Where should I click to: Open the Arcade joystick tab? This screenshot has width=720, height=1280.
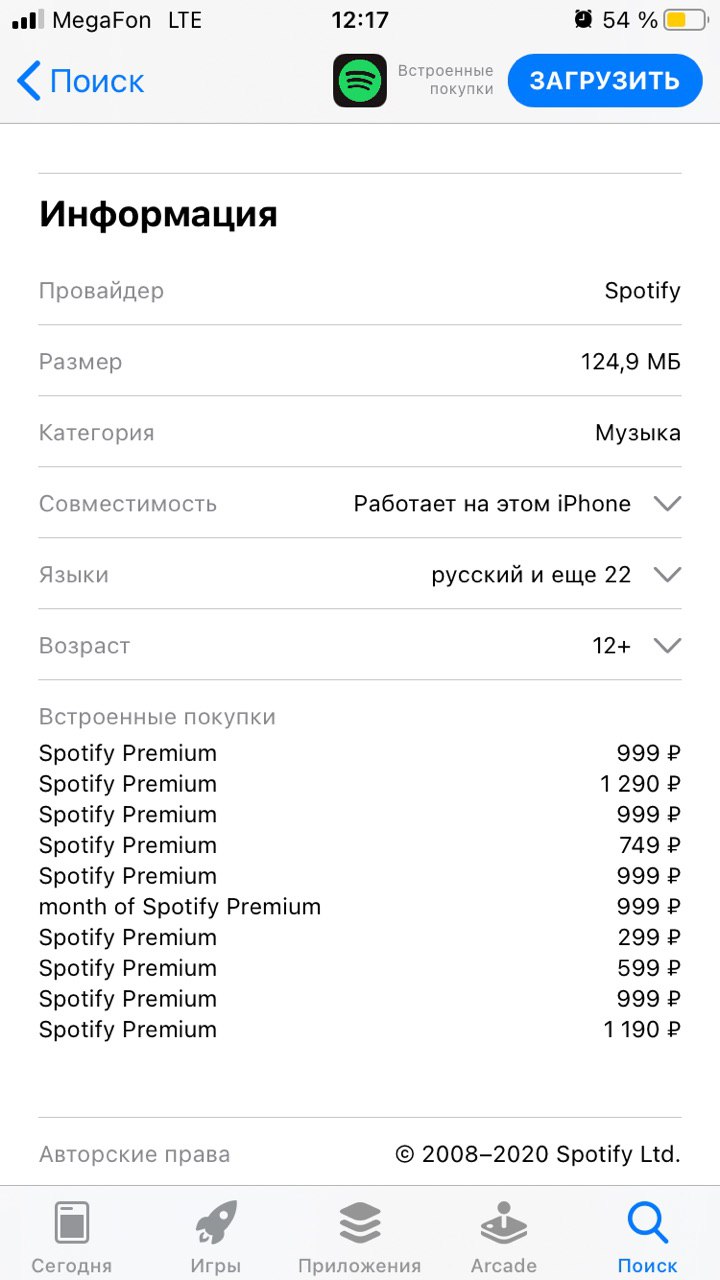504,1223
